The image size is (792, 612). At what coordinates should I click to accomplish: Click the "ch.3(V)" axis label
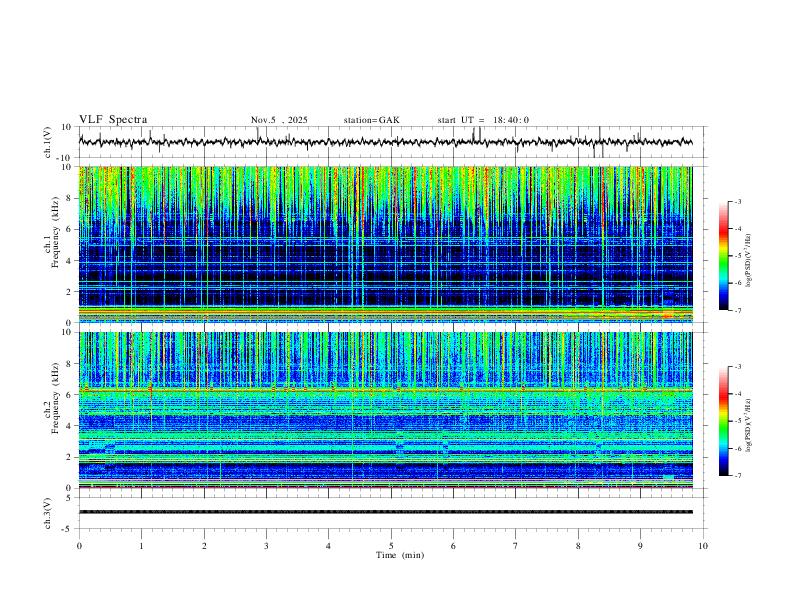click(x=48, y=513)
